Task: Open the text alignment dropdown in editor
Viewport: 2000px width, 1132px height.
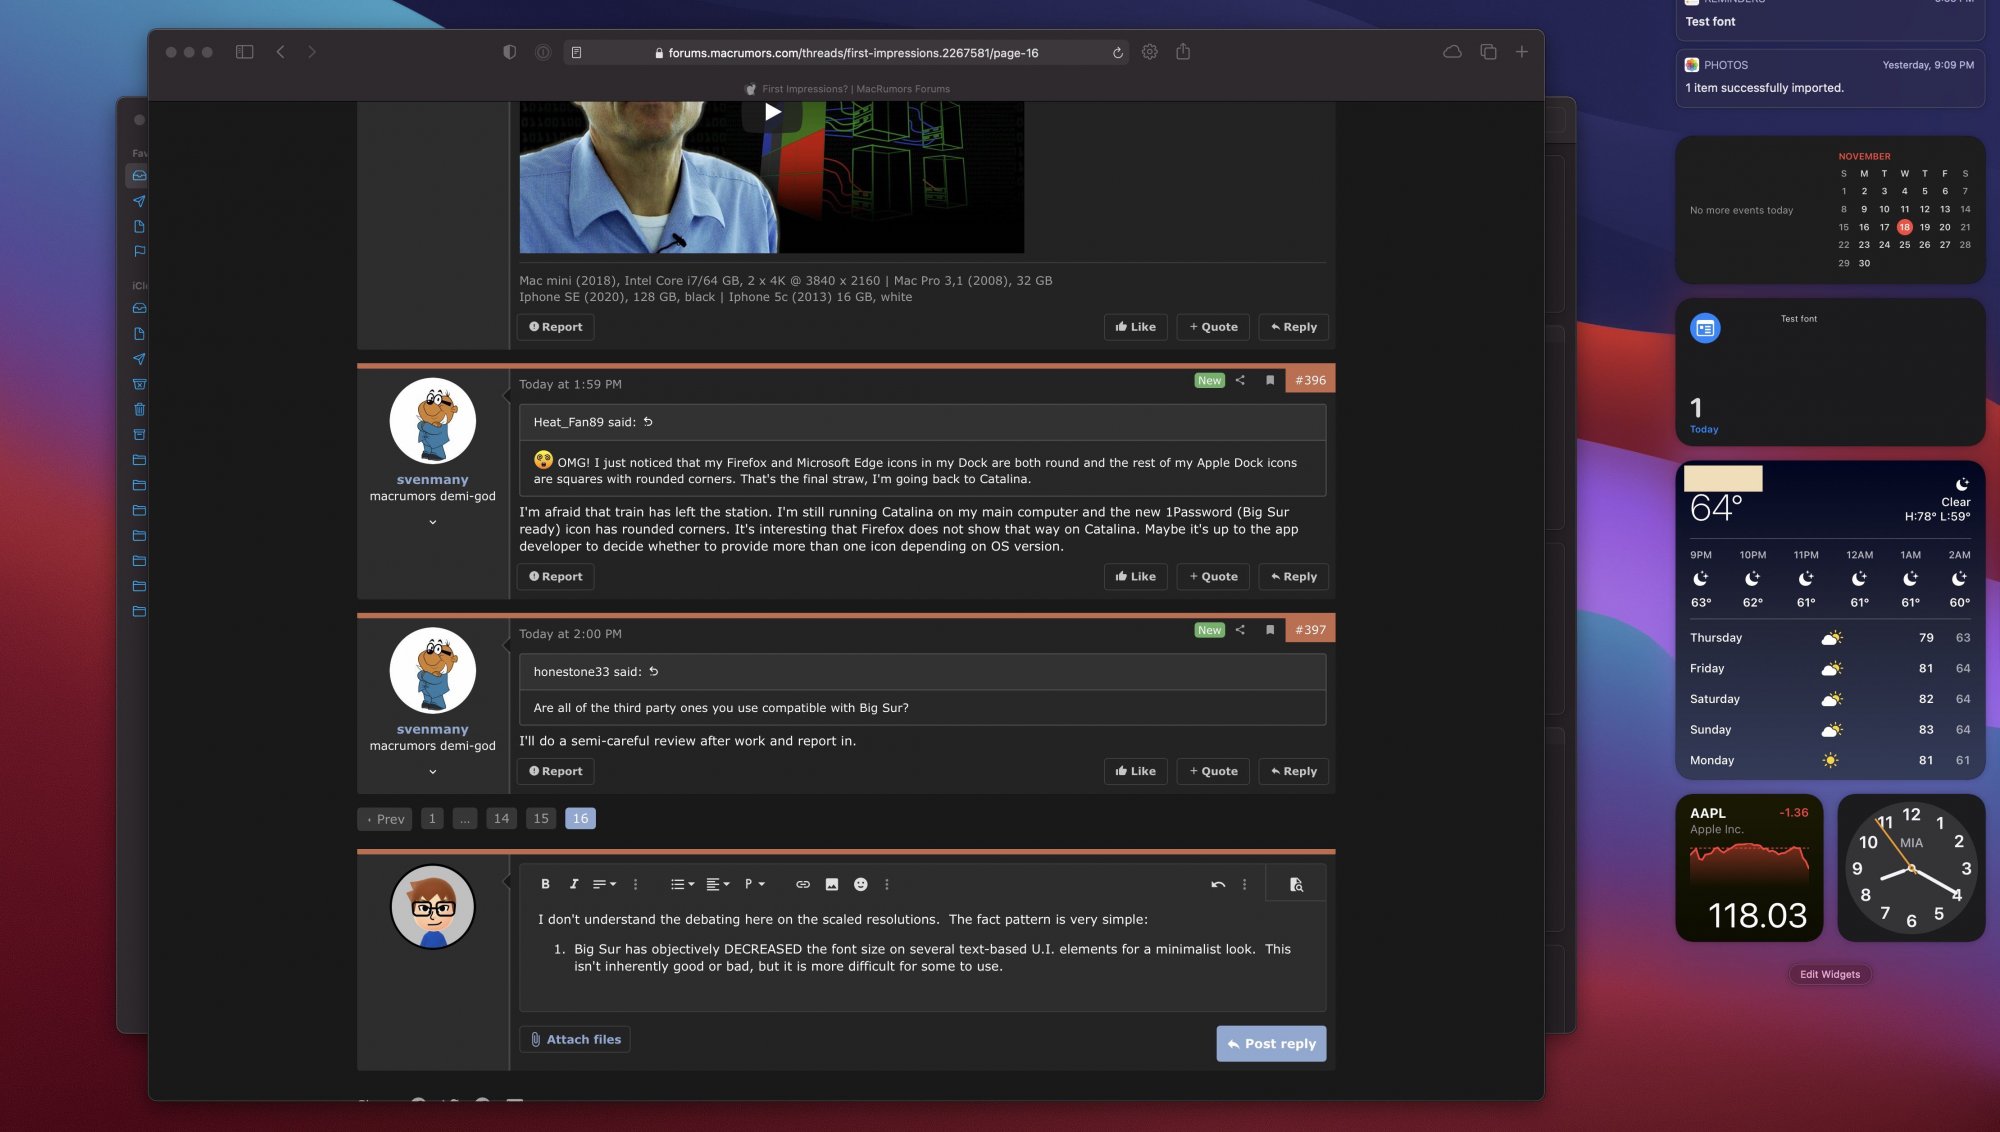Action: (604, 884)
